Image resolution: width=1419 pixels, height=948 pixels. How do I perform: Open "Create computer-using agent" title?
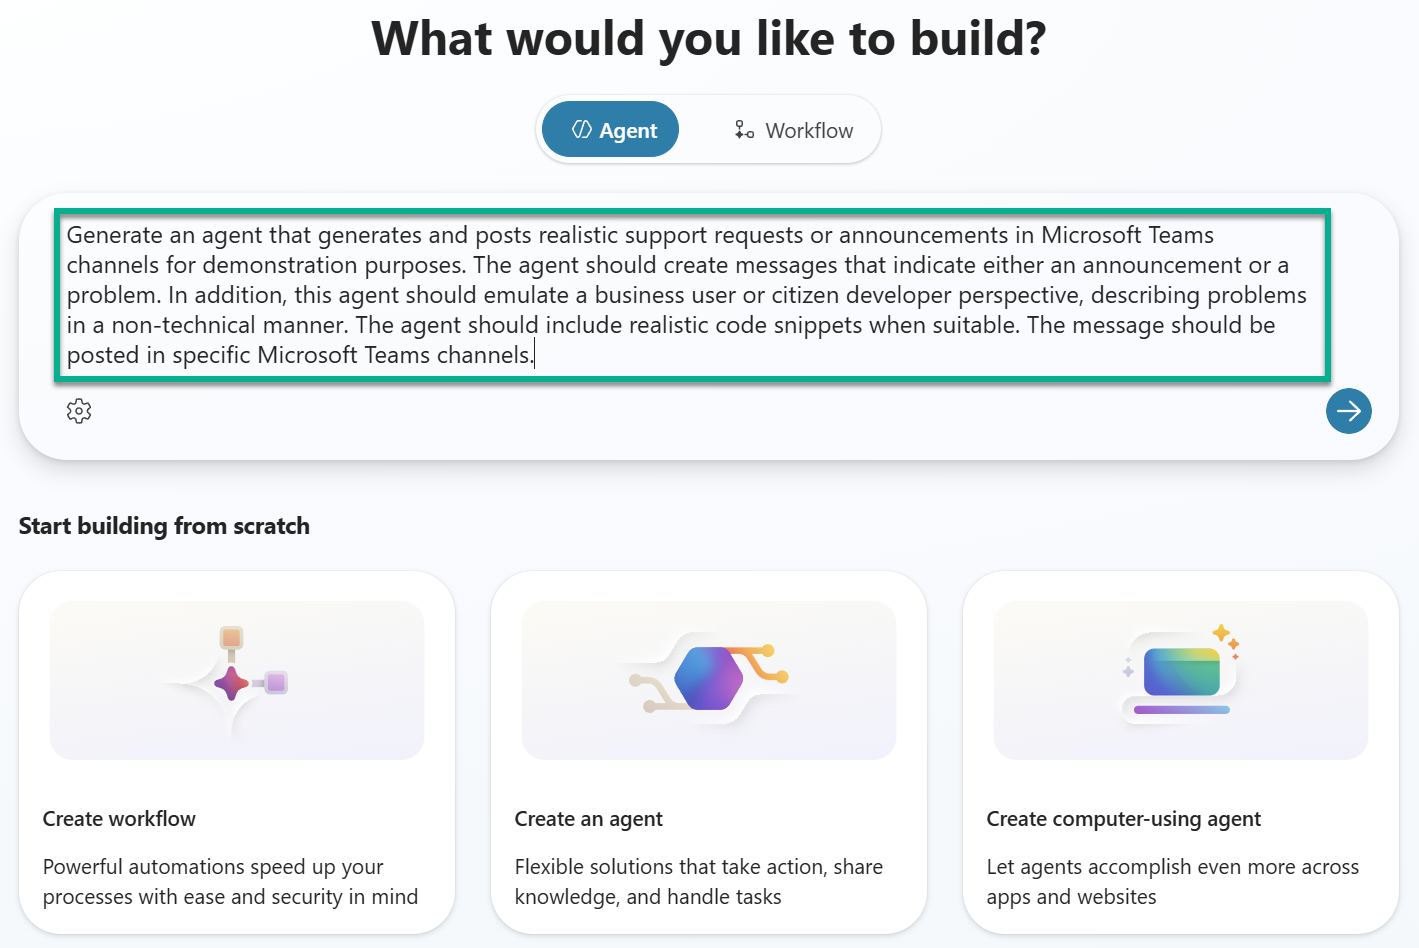[1123, 819]
